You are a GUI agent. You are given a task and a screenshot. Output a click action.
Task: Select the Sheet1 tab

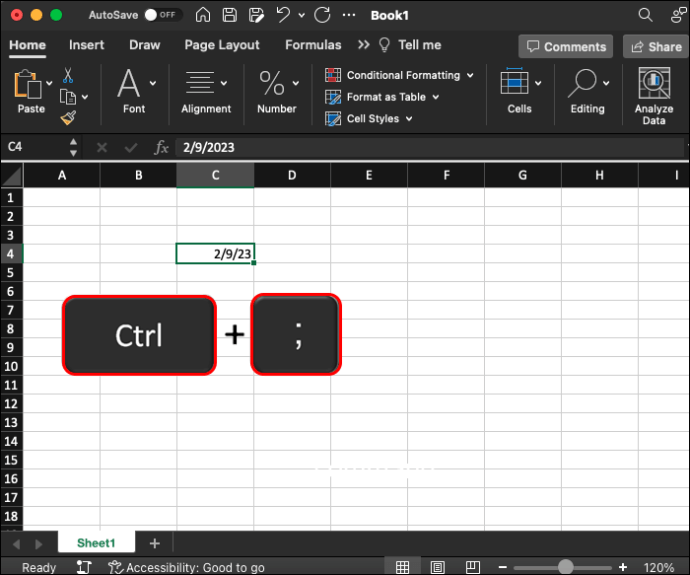point(96,543)
